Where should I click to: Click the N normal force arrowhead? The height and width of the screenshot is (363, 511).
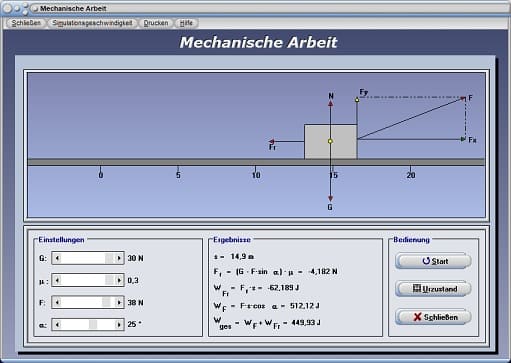point(330,104)
